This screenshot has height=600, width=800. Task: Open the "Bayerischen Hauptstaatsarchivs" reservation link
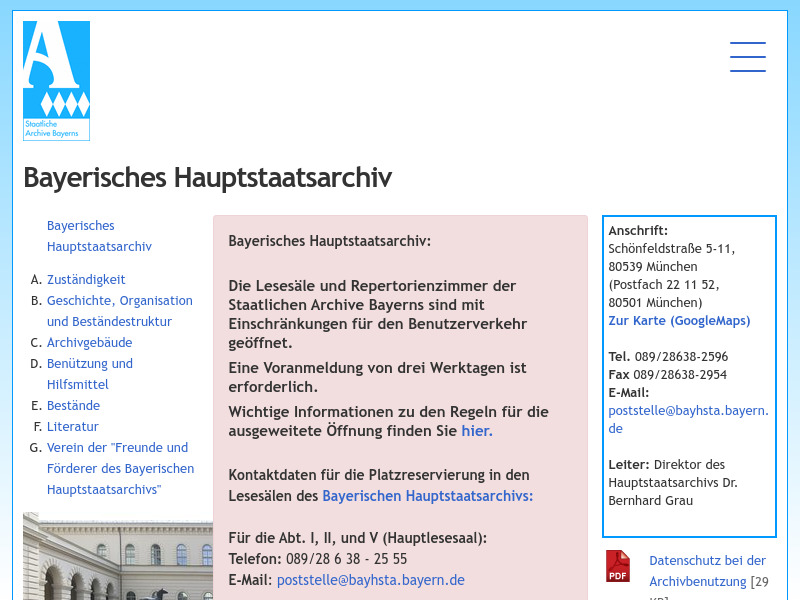[x=427, y=495]
